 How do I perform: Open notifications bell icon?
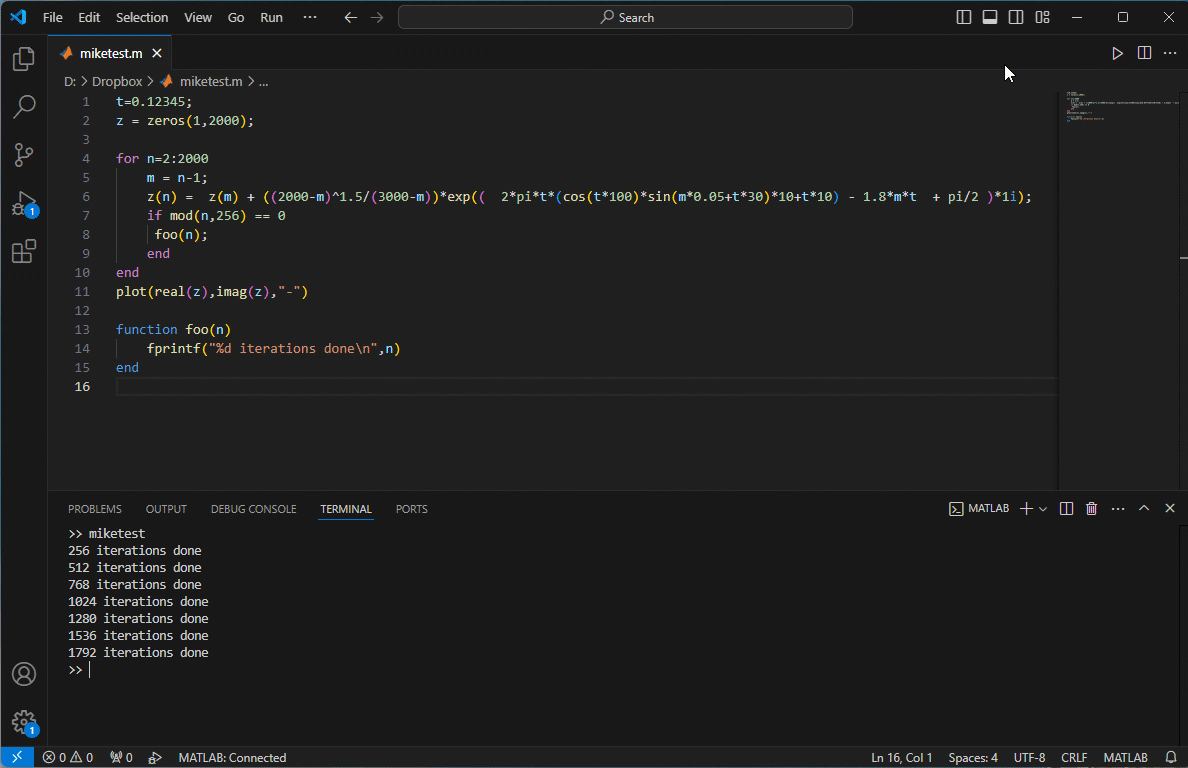pos(1171,757)
